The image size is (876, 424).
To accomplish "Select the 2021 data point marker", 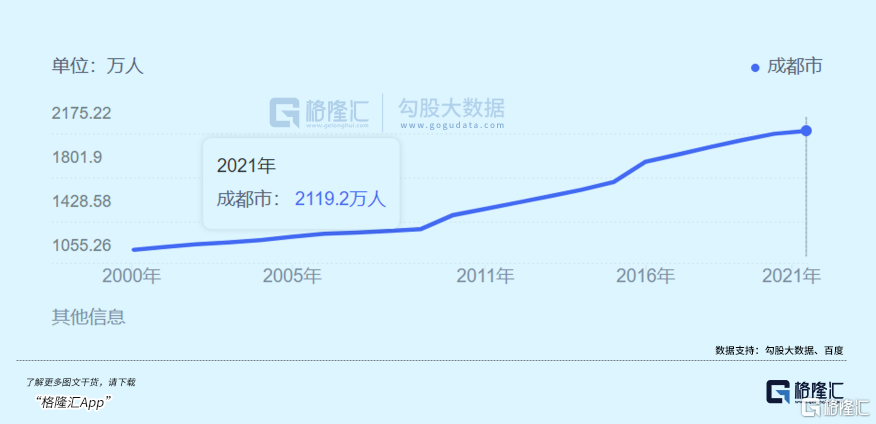I will tap(806, 131).
